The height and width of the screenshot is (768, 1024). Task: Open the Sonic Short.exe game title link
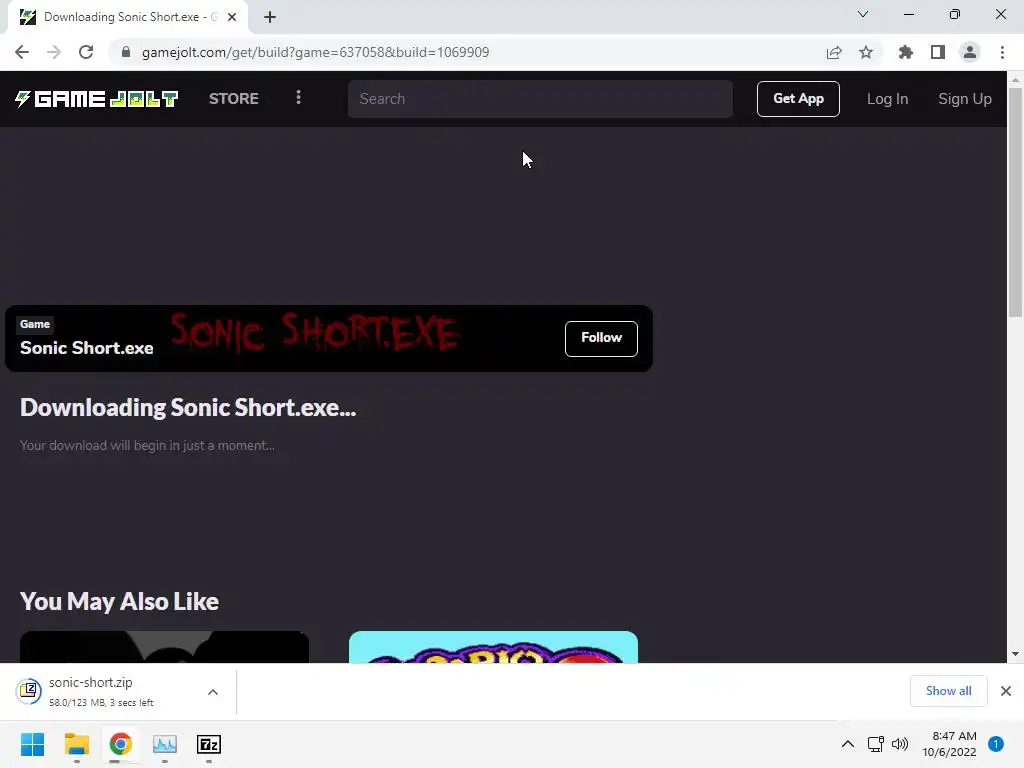(86, 347)
